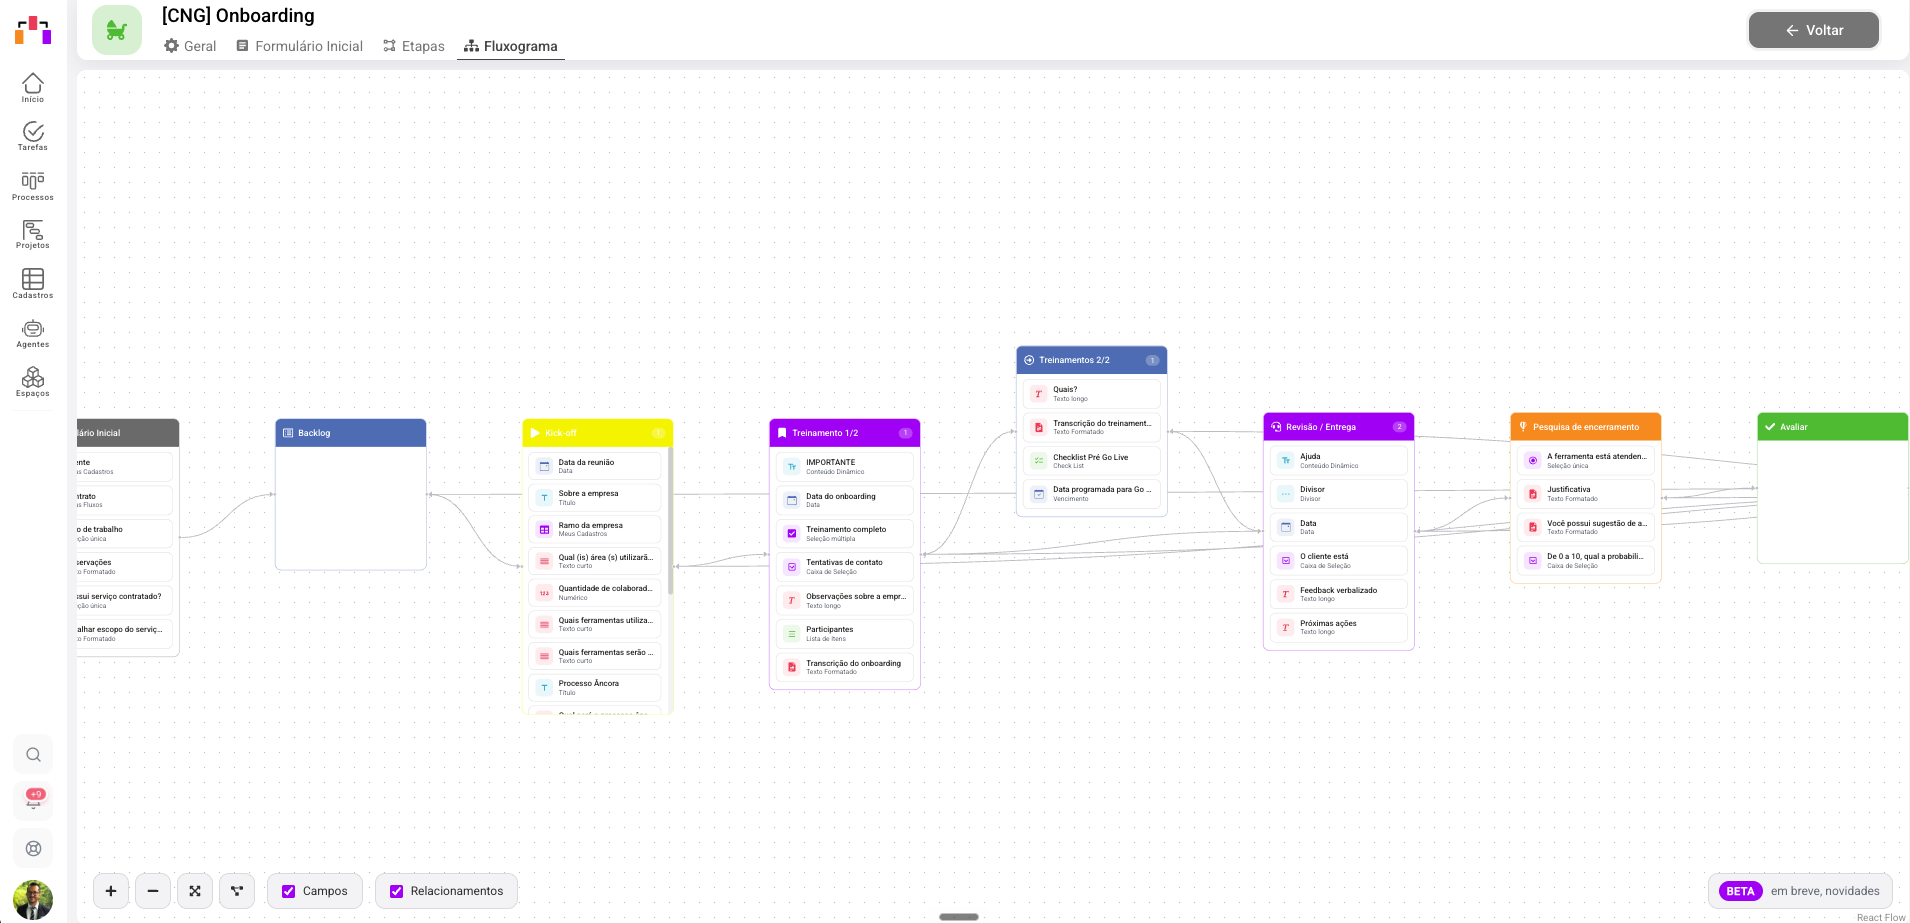Click the 'Tentativas de contato' field
The image size is (1910, 923).
tap(845, 566)
